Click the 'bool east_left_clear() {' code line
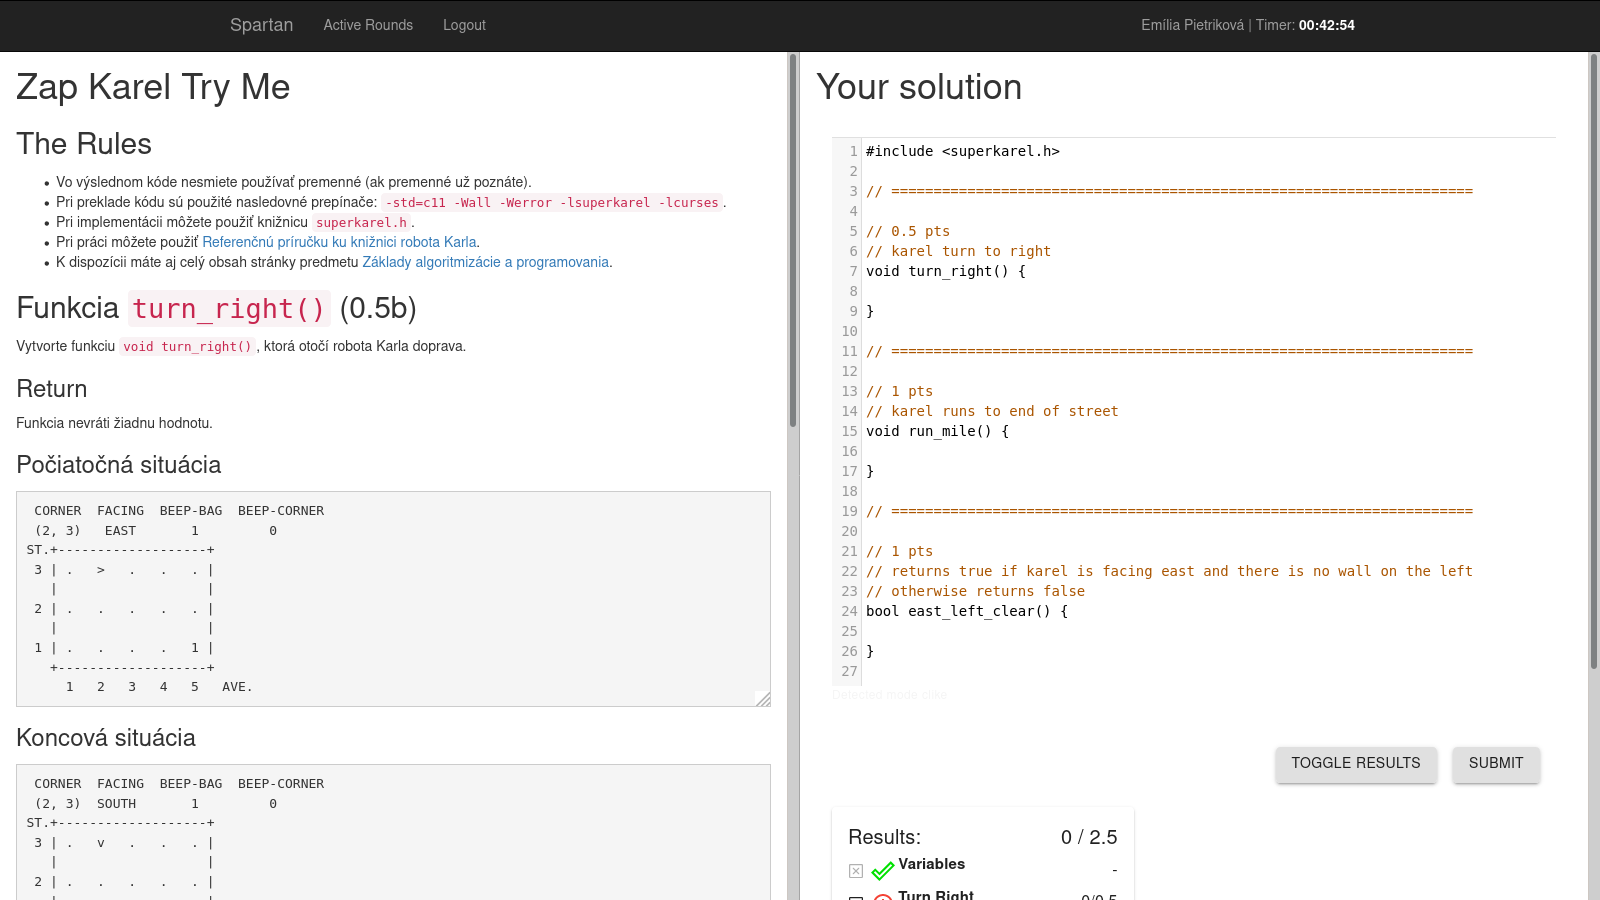Viewport: 1600px width, 900px height. tap(967, 611)
